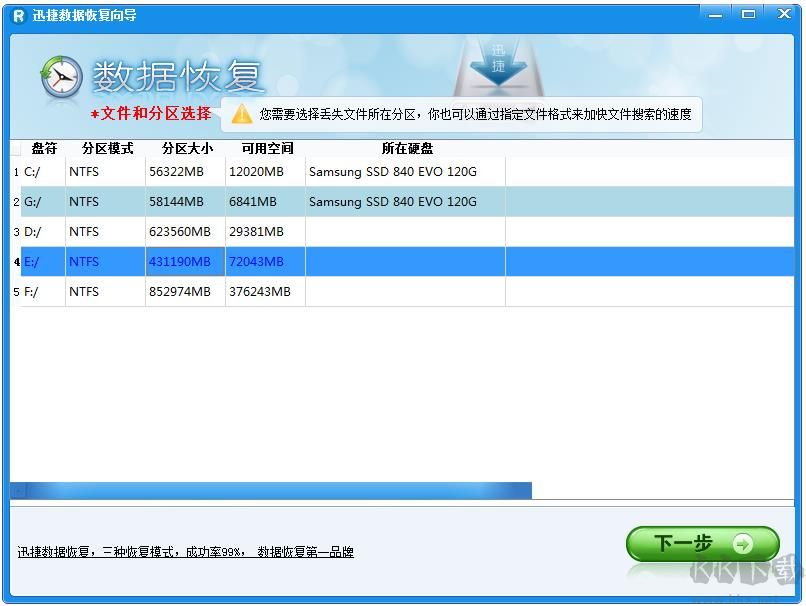Maximize the 迅捷数据恢复向导 window
806x606 pixels.
click(x=748, y=15)
